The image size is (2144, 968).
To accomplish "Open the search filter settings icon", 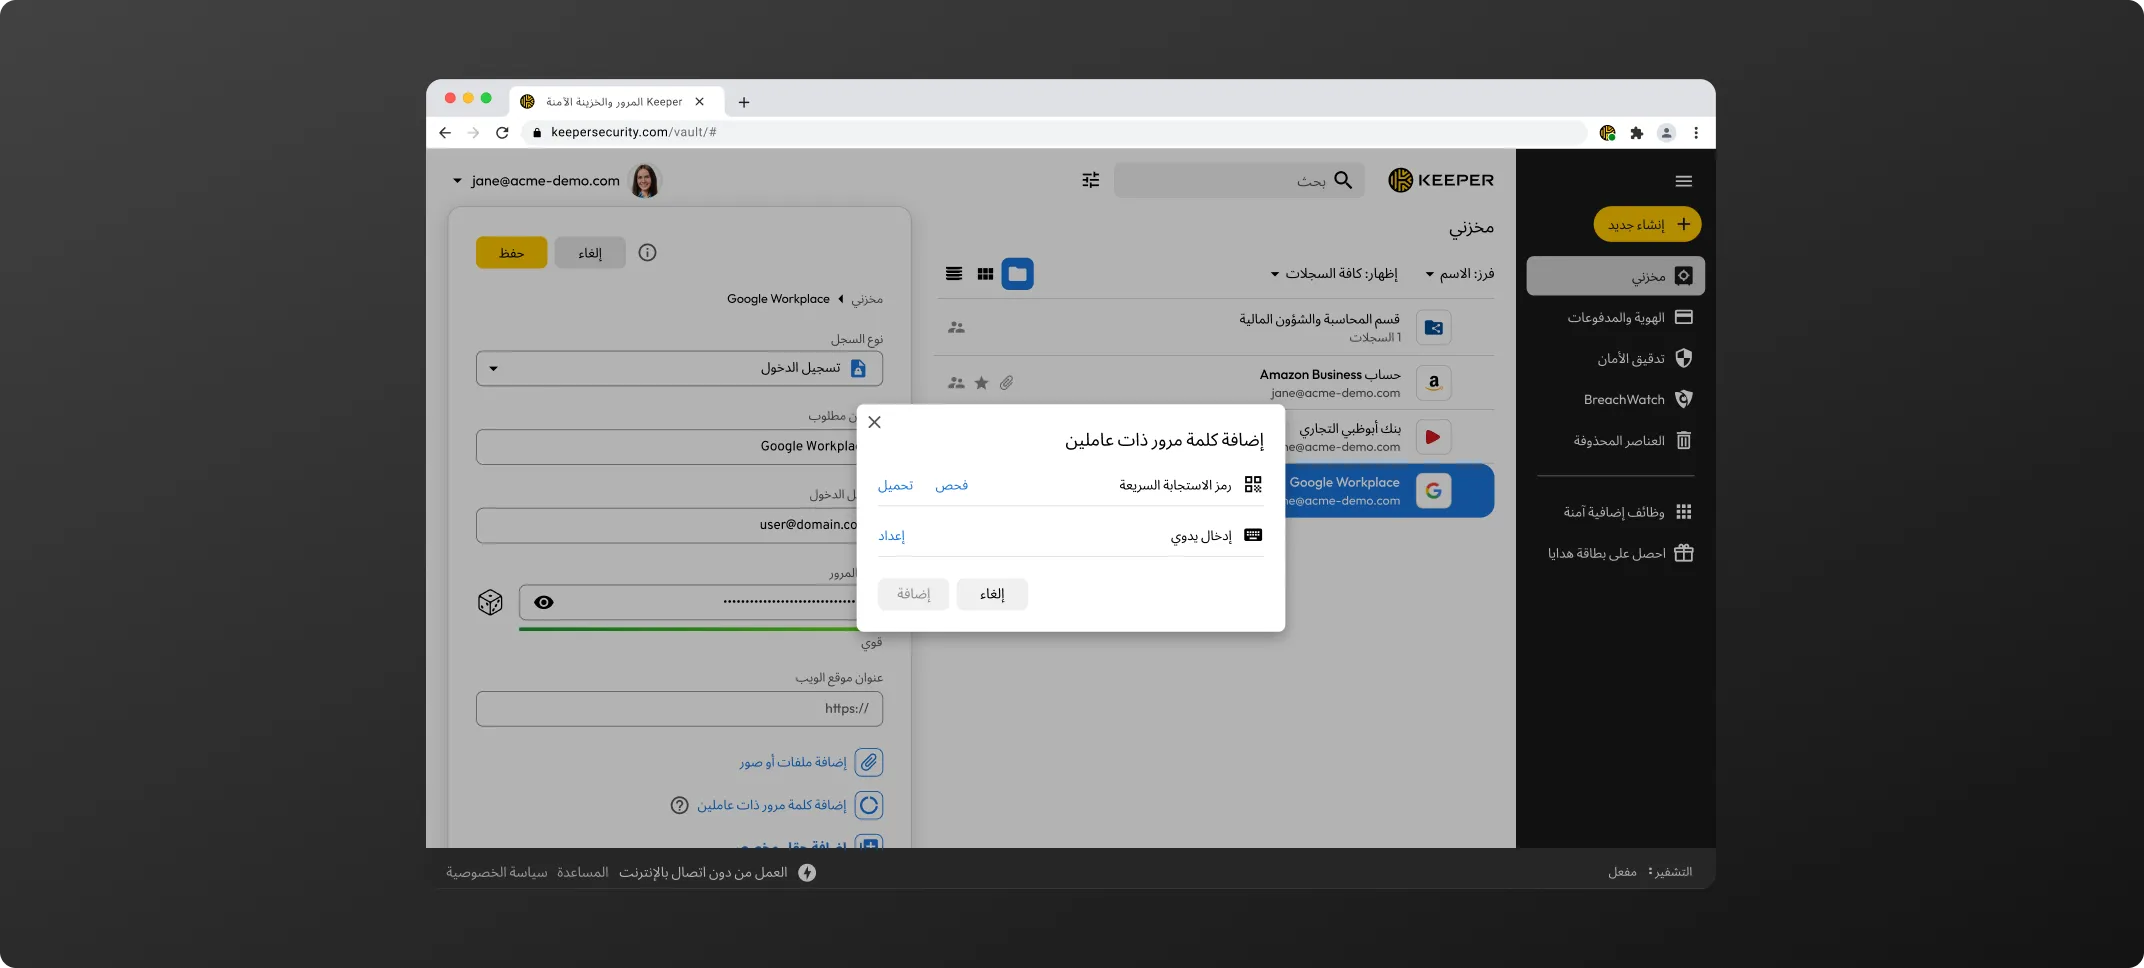I will pyautogui.click(x=1090, y=180).
